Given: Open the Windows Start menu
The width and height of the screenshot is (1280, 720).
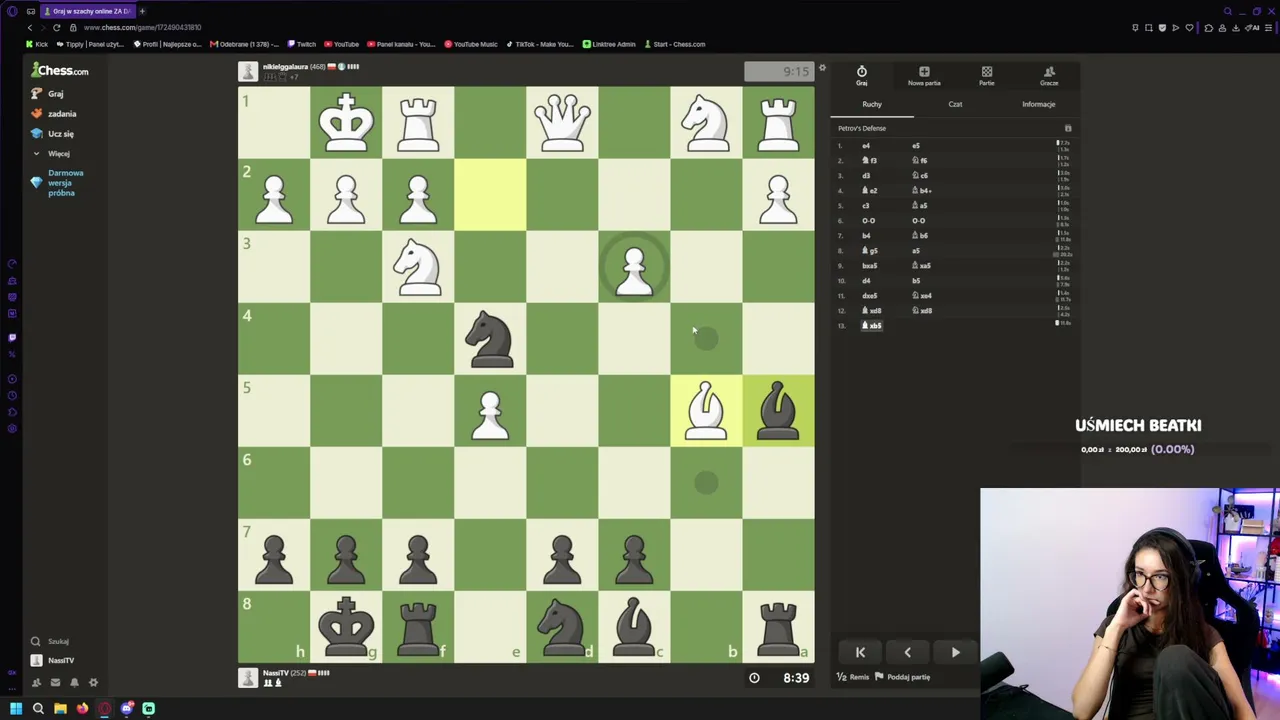Looking at the screenshot, I should [16, 709].
